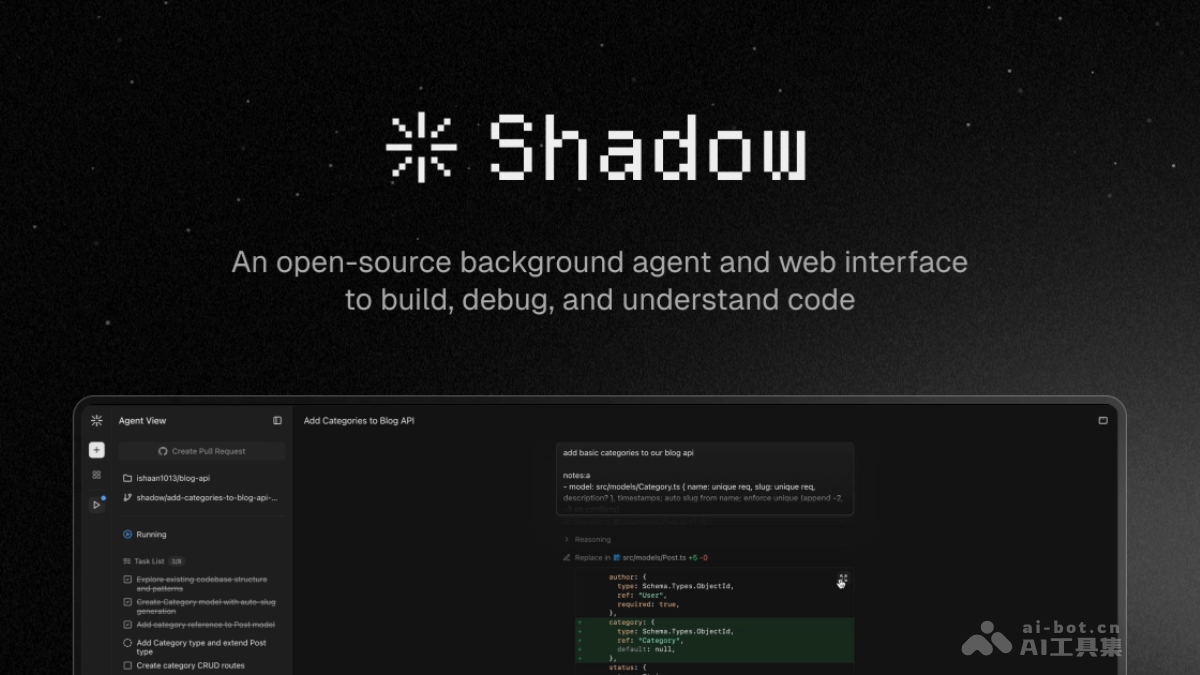Click the spinner checkbox on Add Category type task
The image size is (1200, 675).
coord(128,642)
